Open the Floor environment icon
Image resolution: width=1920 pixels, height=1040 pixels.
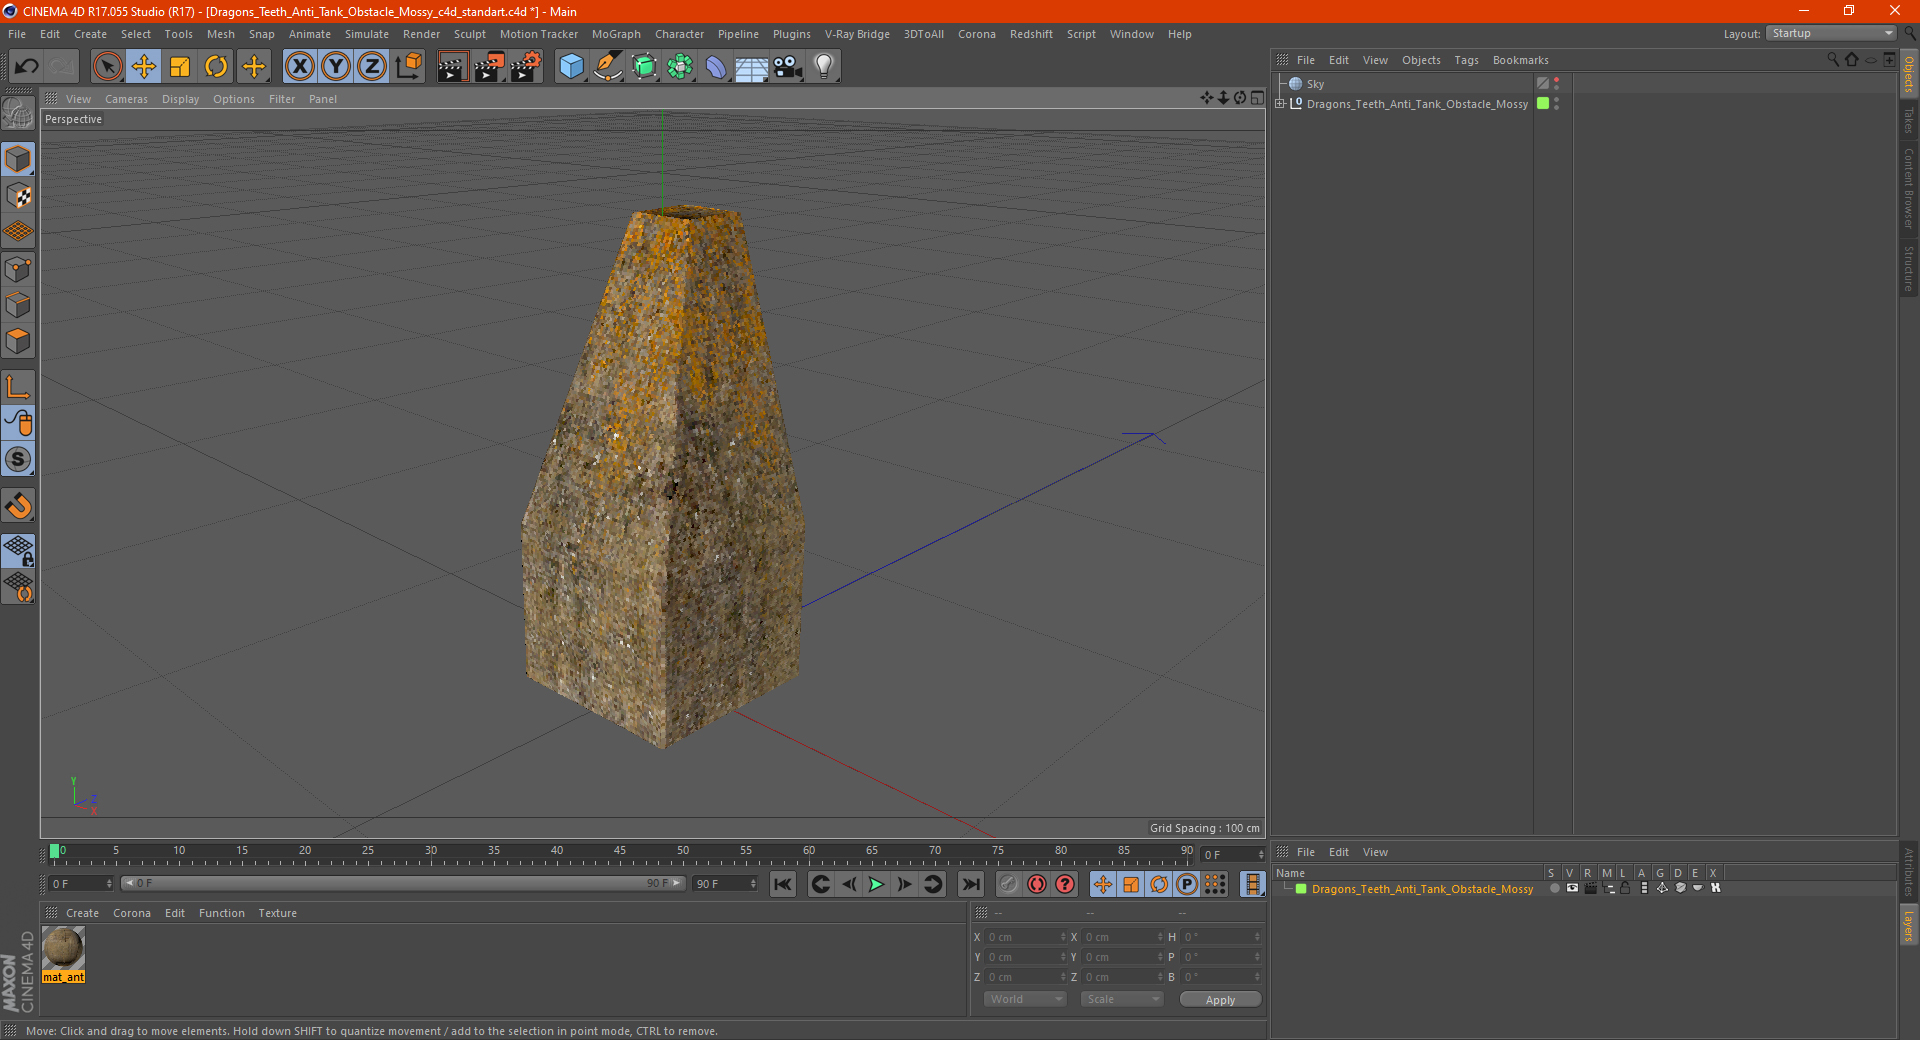click(x=751, y=67)
